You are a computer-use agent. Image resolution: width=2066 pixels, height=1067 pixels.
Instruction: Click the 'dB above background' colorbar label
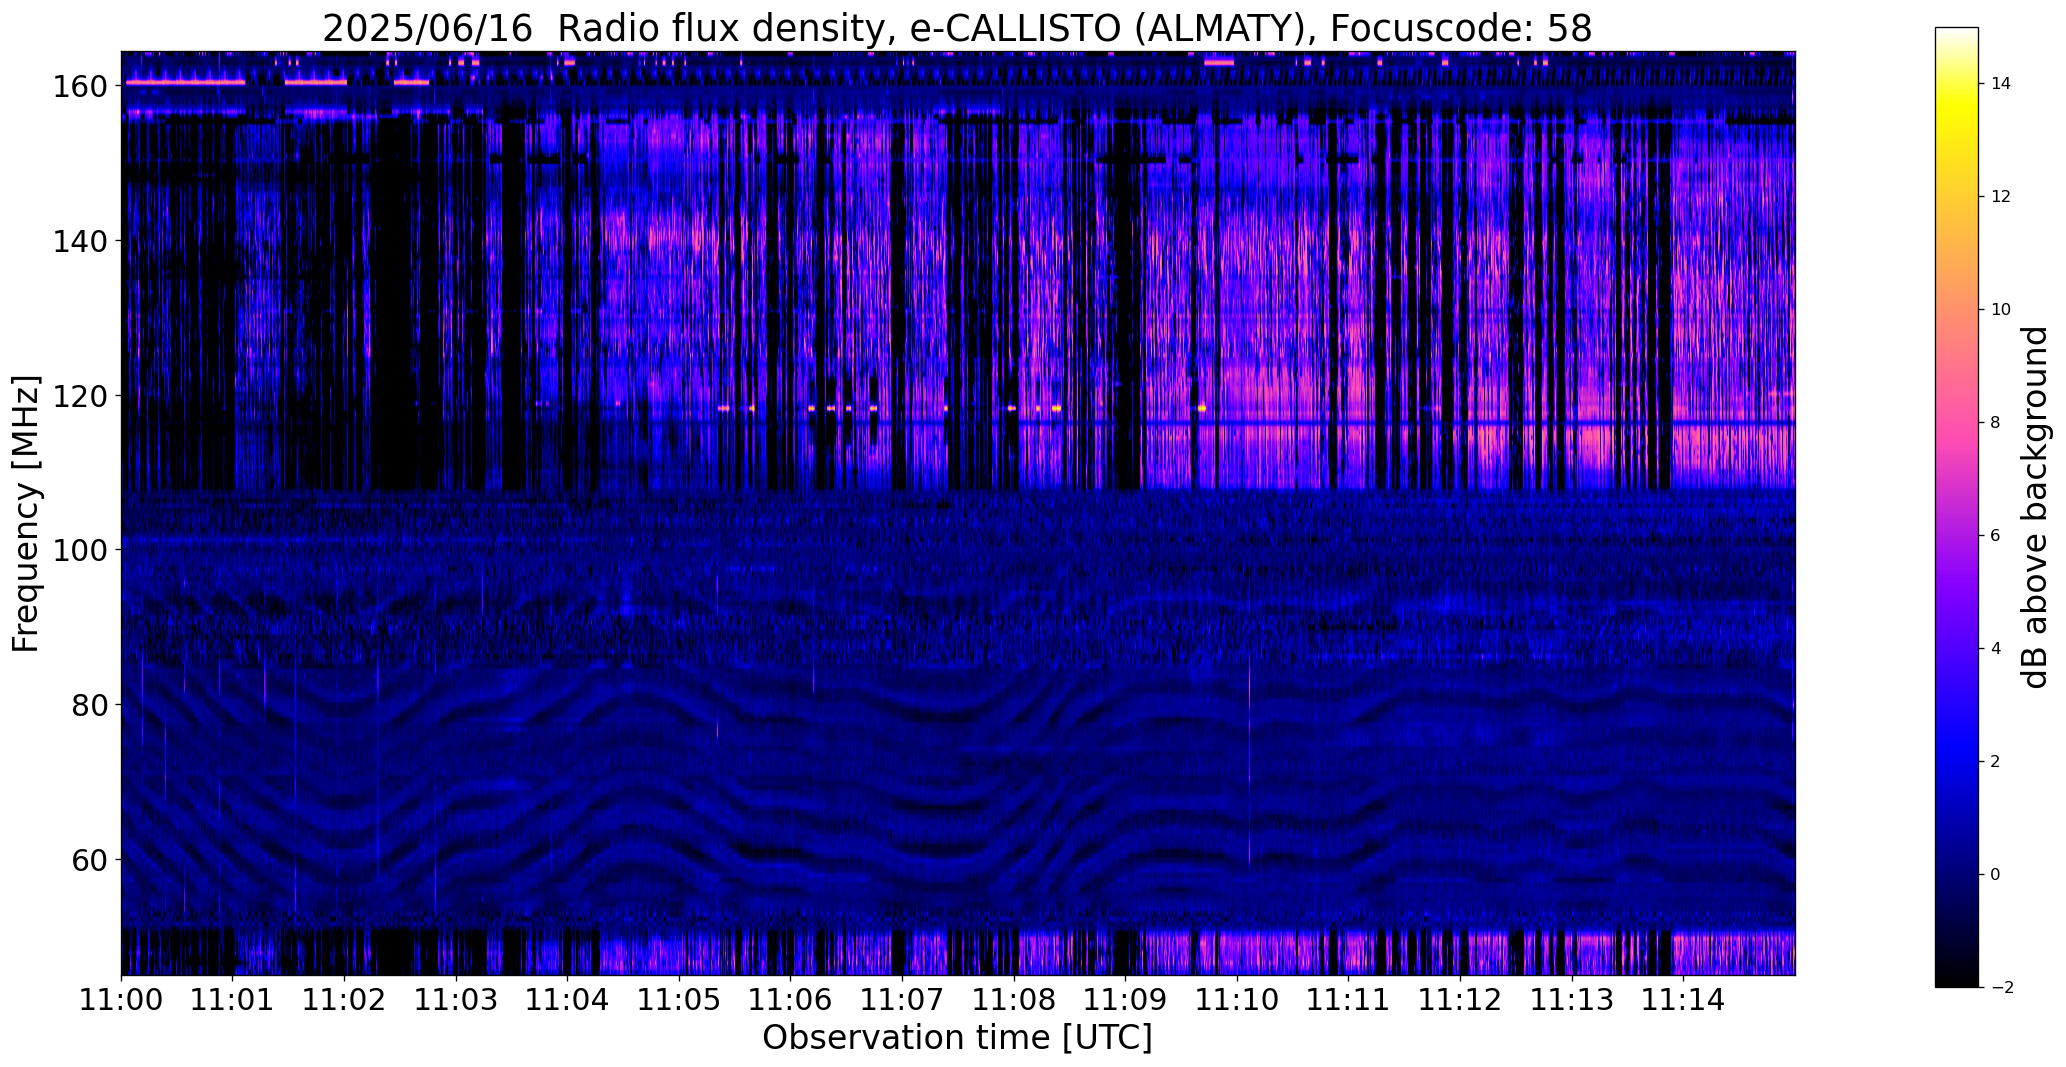click(2035, 507)
